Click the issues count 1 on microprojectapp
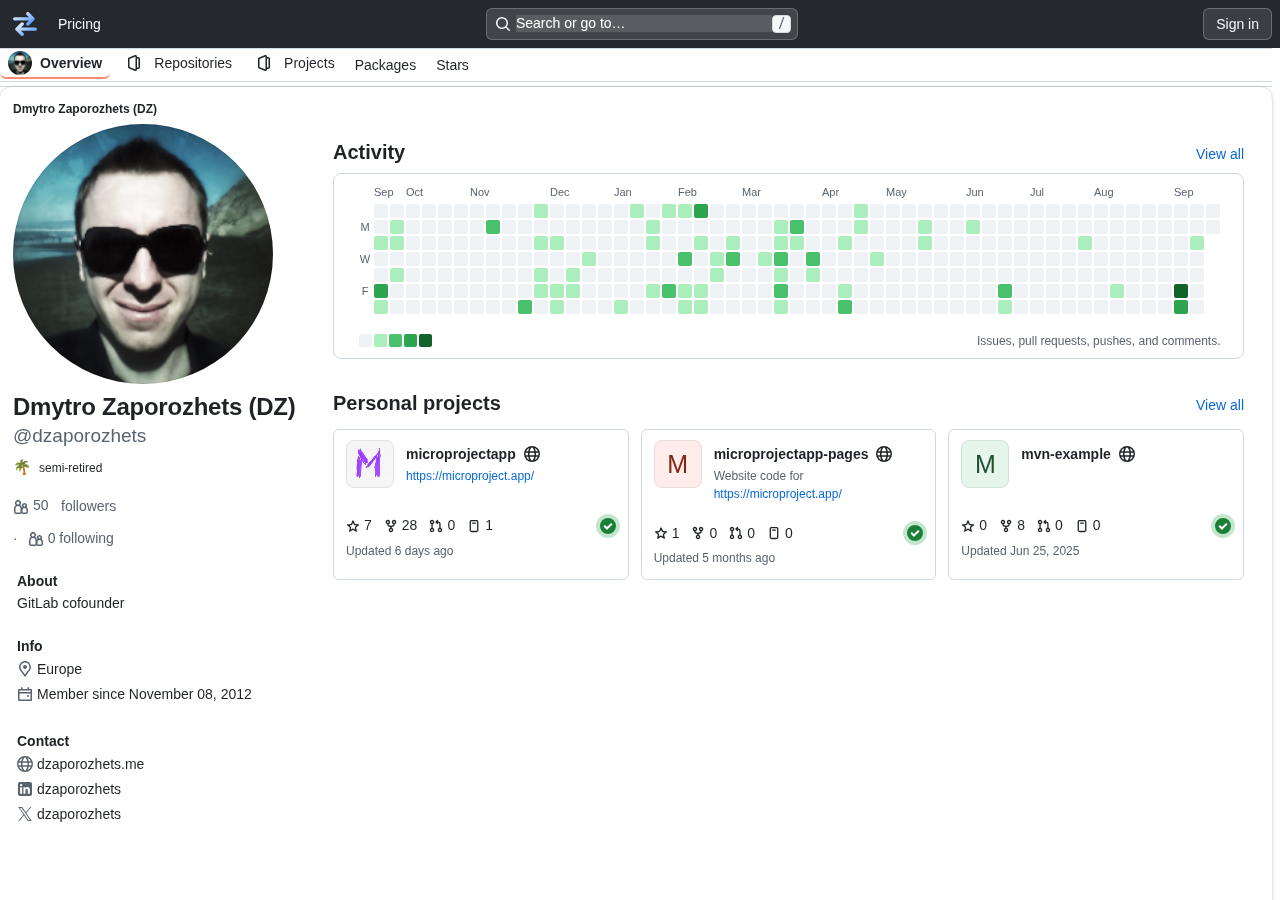The image size is (1280, 900). 480,526
